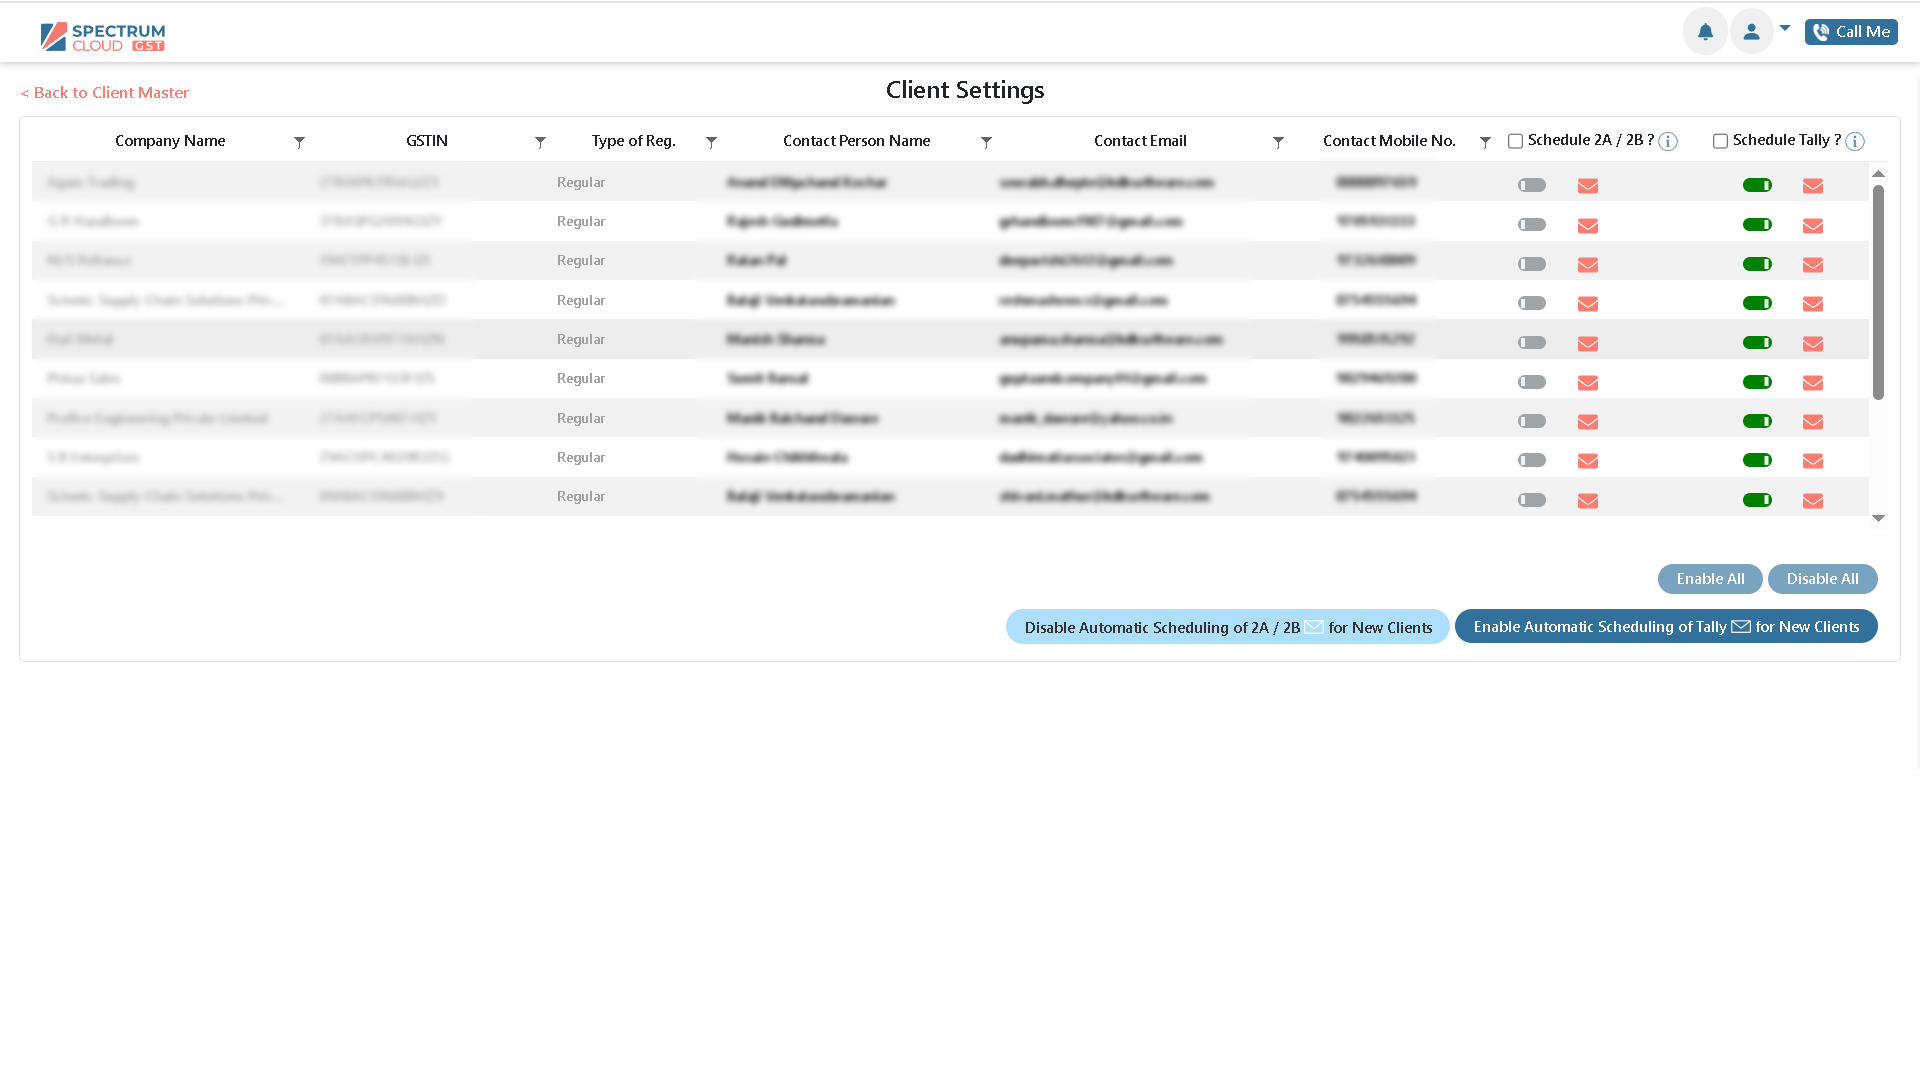Open the Contact Email column filter

coord(1279,142)
